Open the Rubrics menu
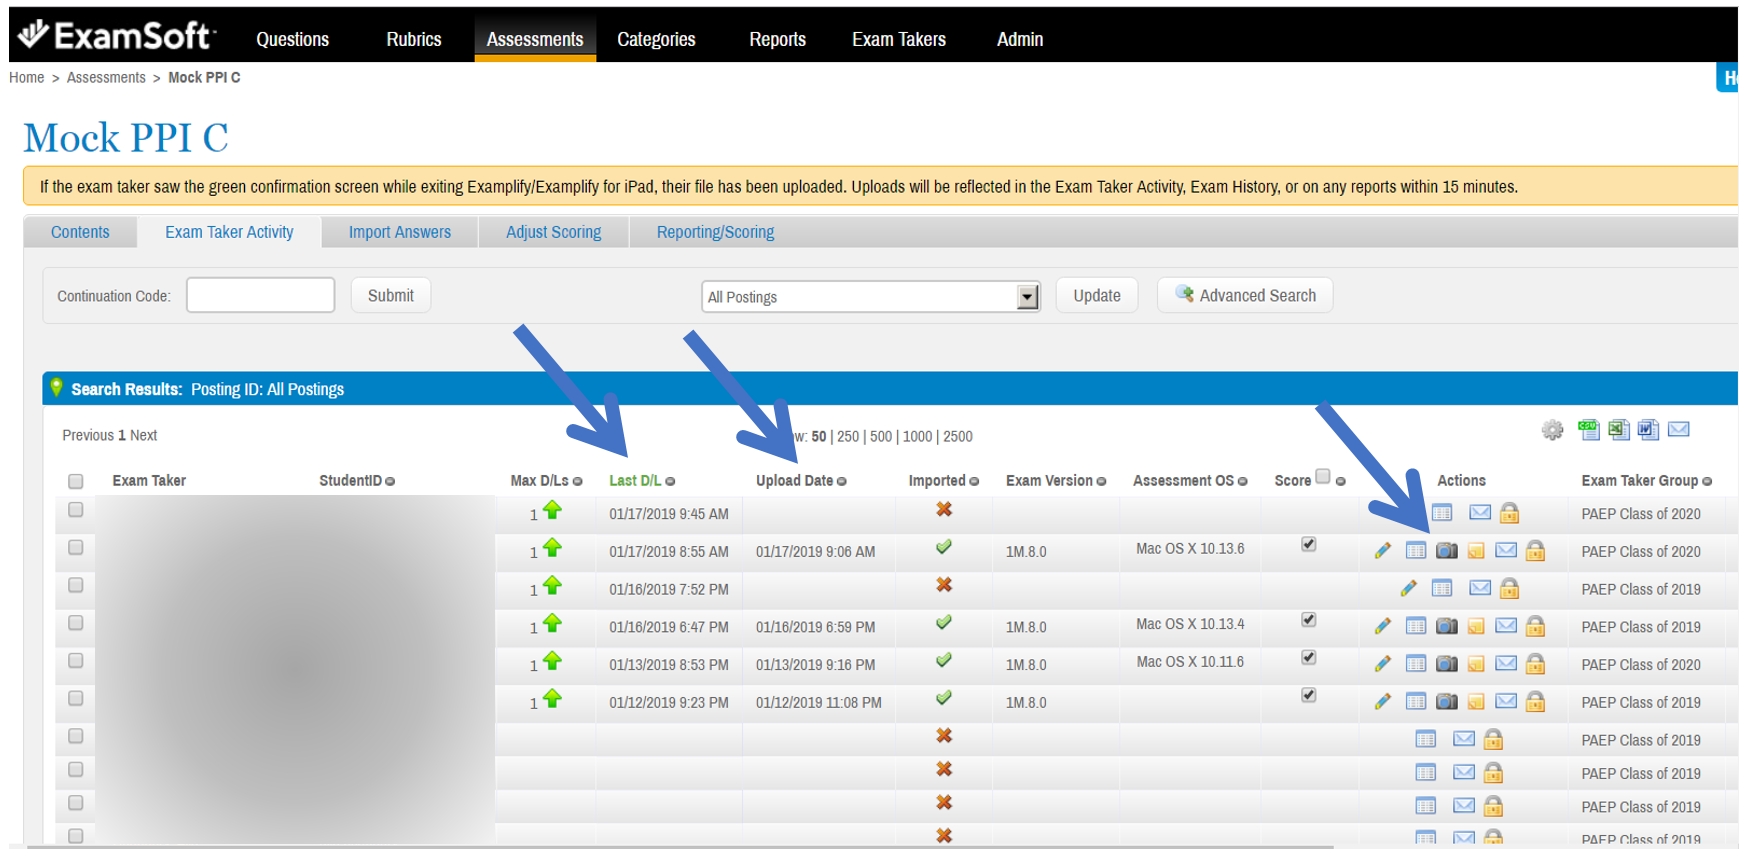1745x862 pixels. point(414,39)
